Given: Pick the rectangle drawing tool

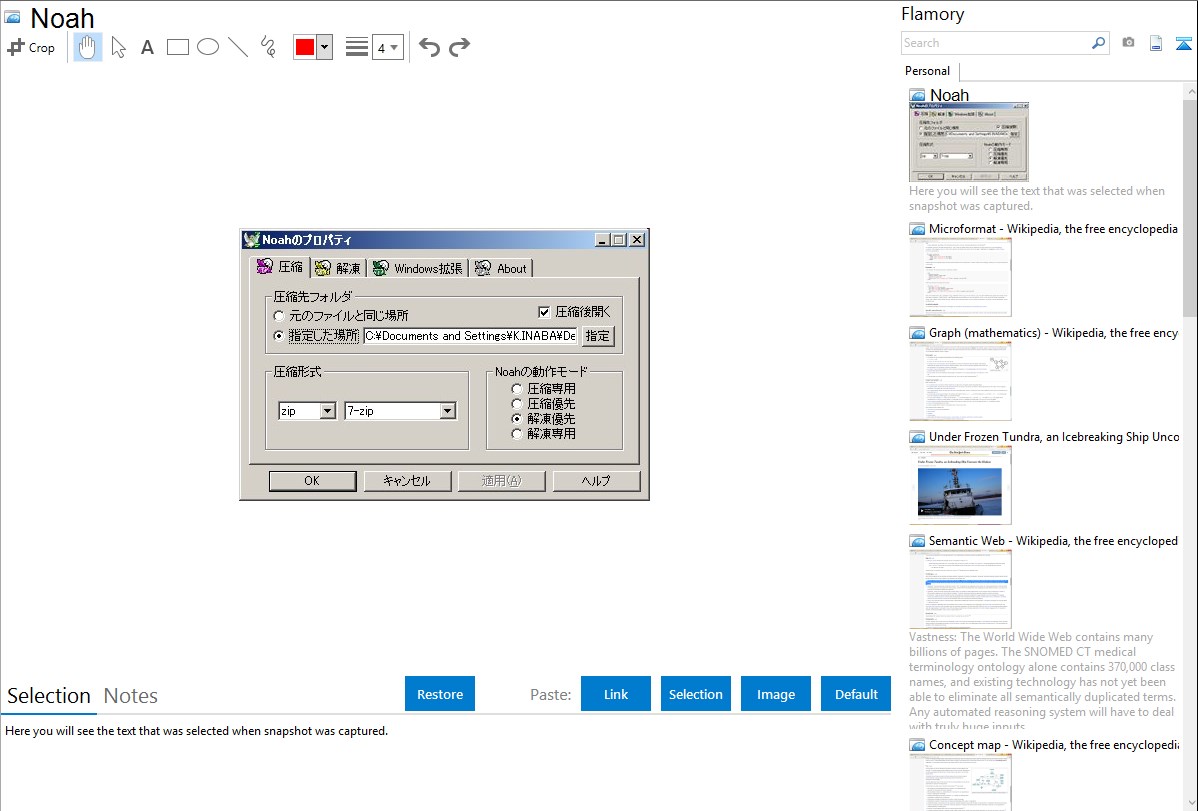Looking at the screenshot, I should coord(177,47).
